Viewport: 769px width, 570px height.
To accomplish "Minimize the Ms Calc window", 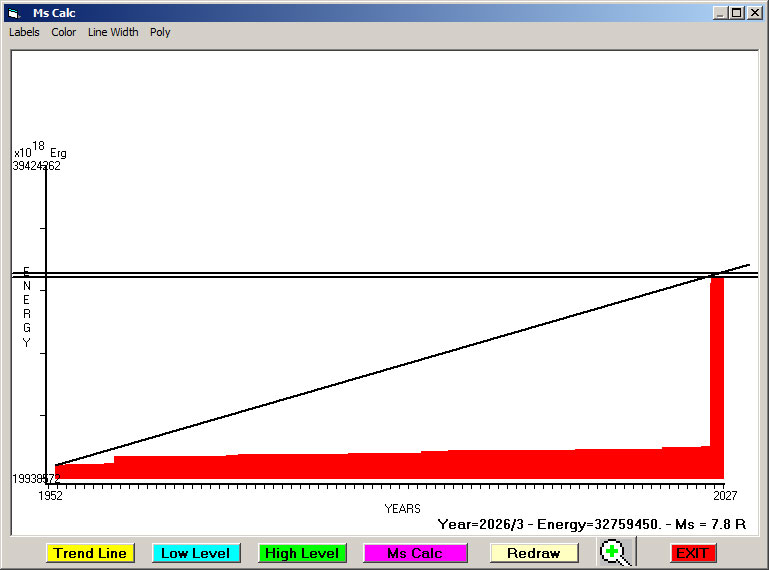I will click(720, 13).
